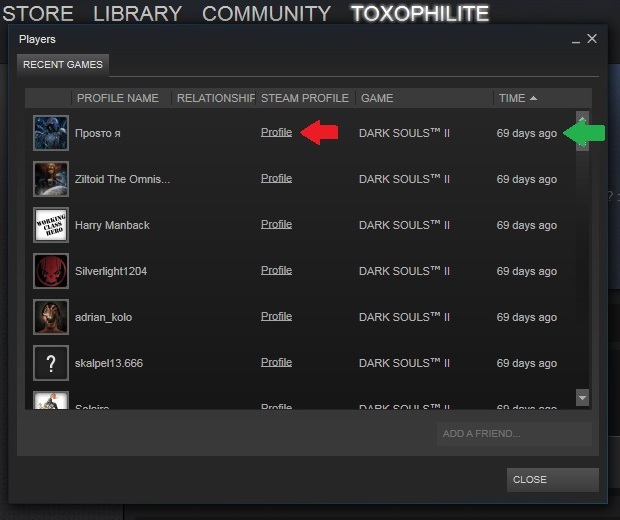This screenshot has height=520, width=620.
Task: Click 69 days ago in skalpel13.666 row
Action: click(527, 363)
